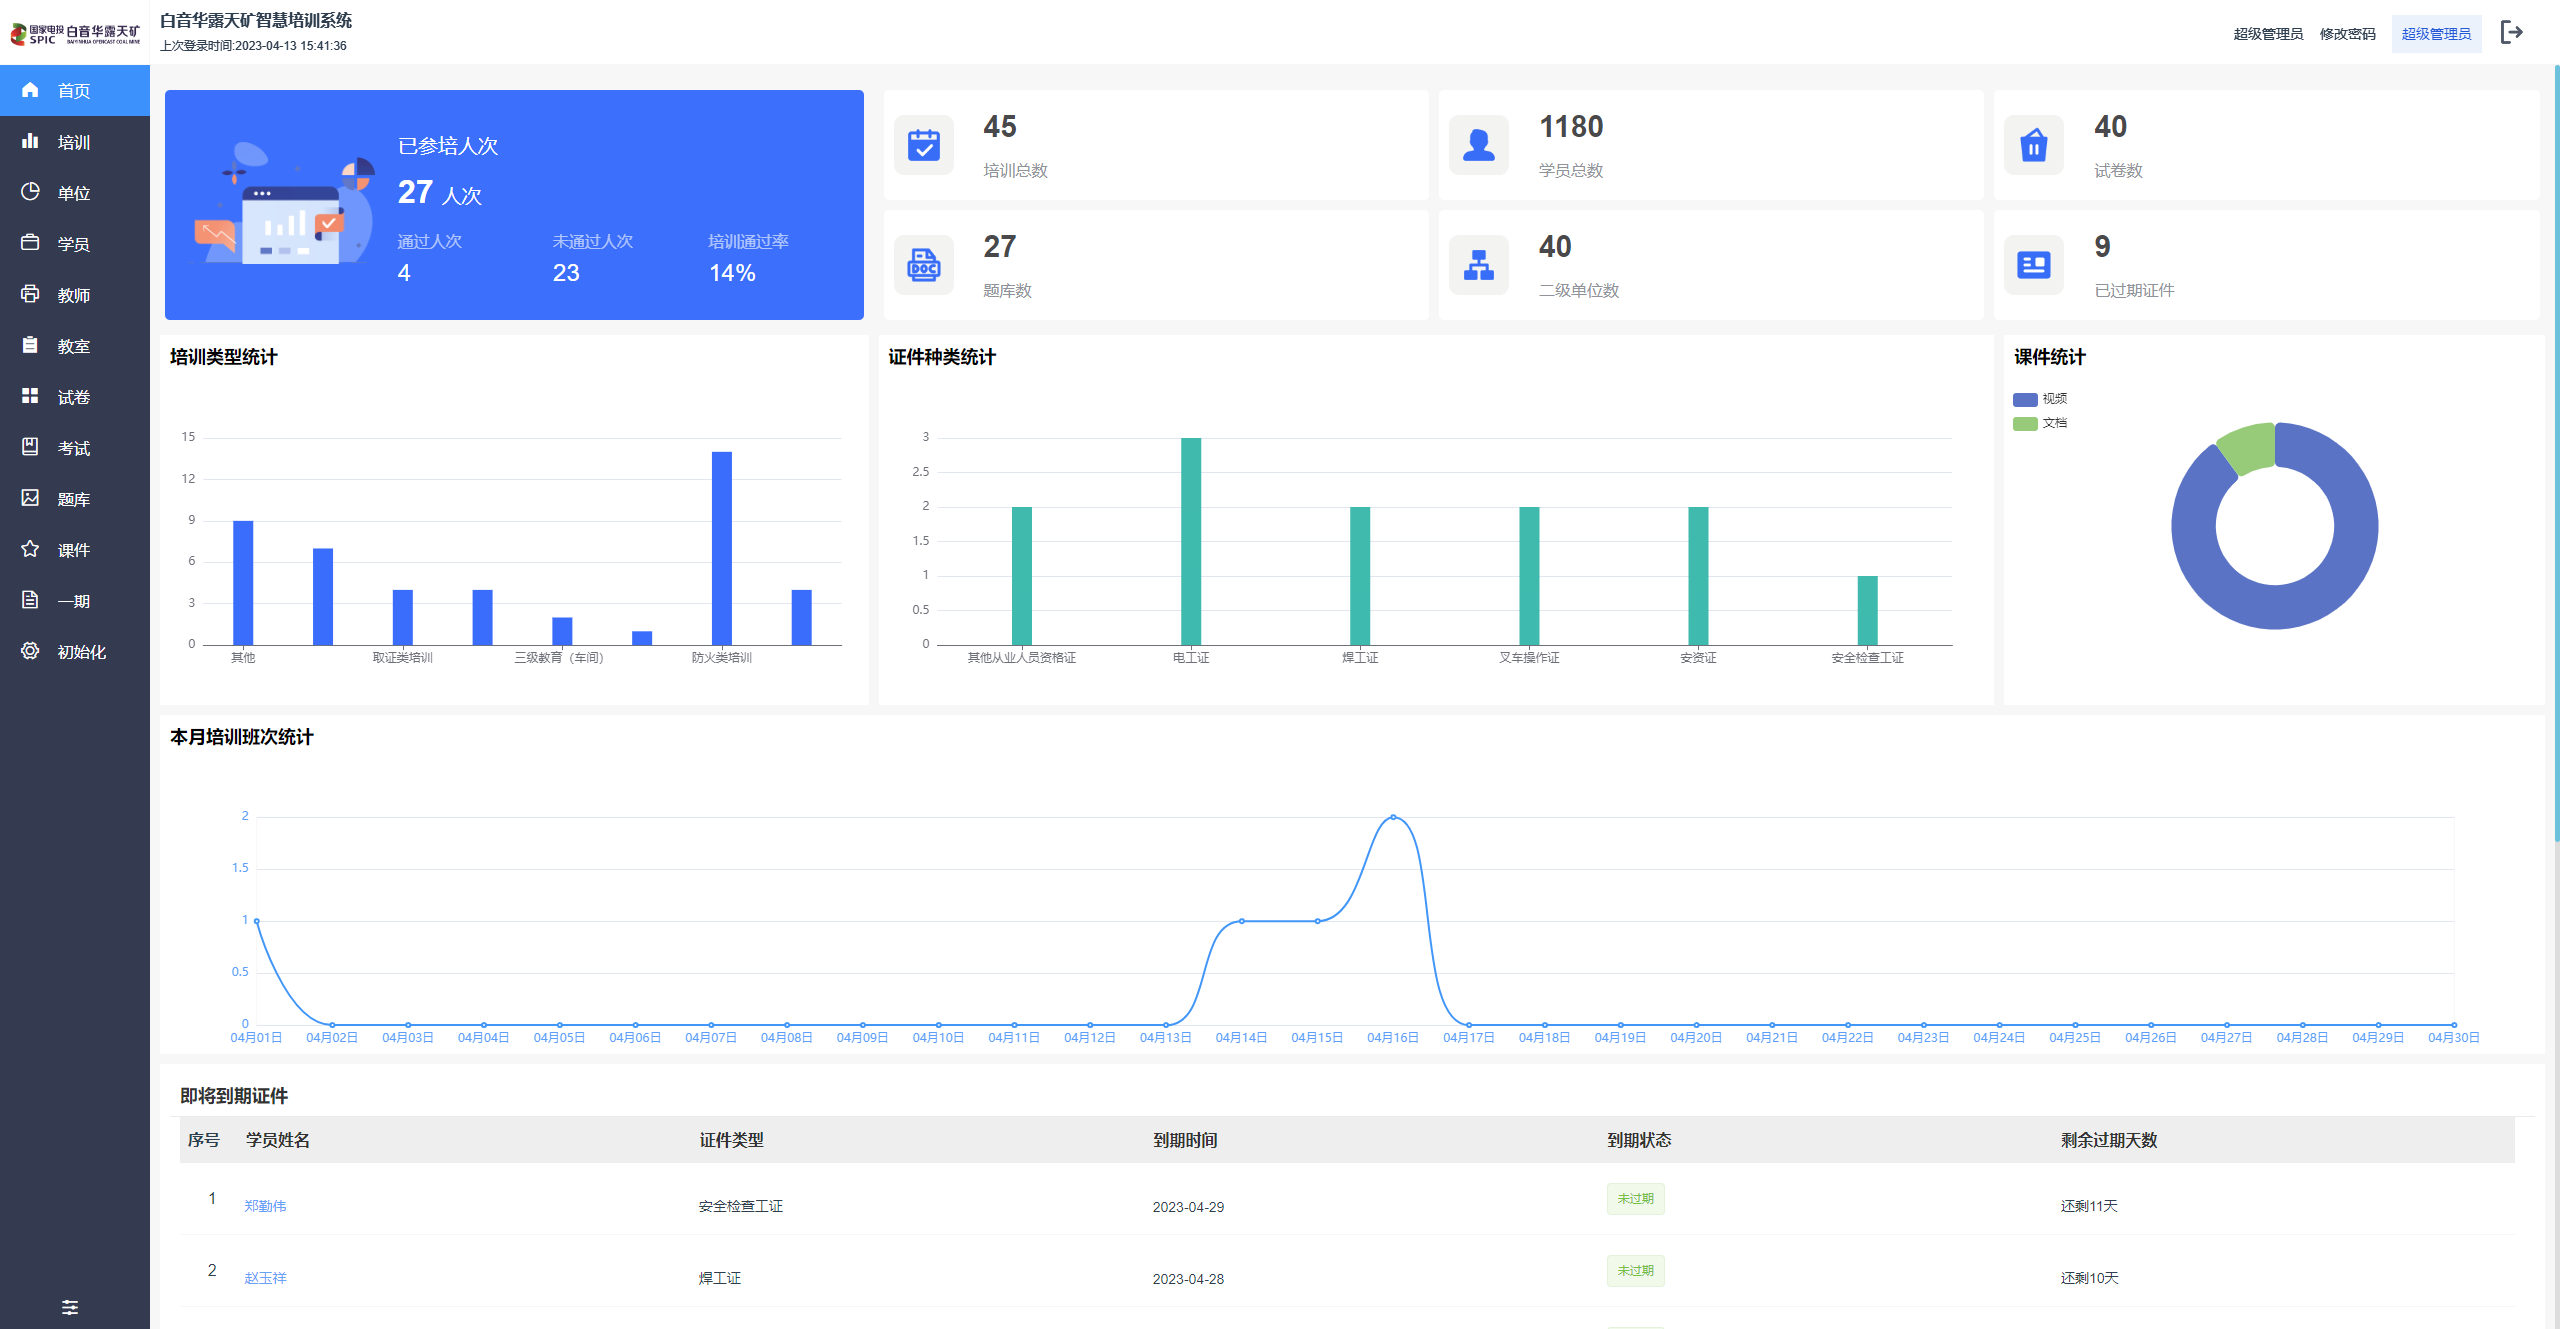This screenshot has width=2560, height=1329.
Task: Click 未过期 status tag for 赵玉祥
Action: click(1636, 1271)
